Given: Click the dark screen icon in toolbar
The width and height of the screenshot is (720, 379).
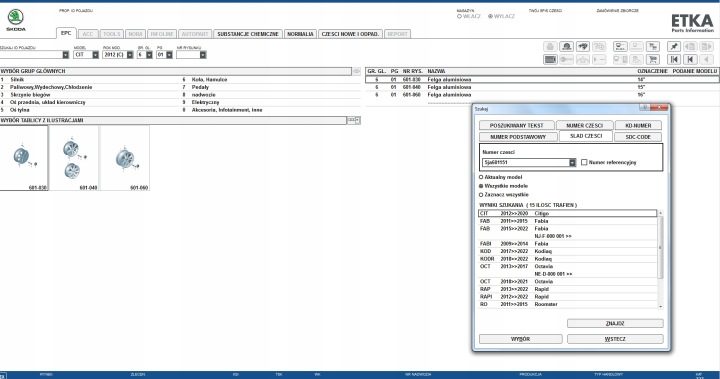Looking at the screenshot, I should pyautogui.click(x=550, y=59).
